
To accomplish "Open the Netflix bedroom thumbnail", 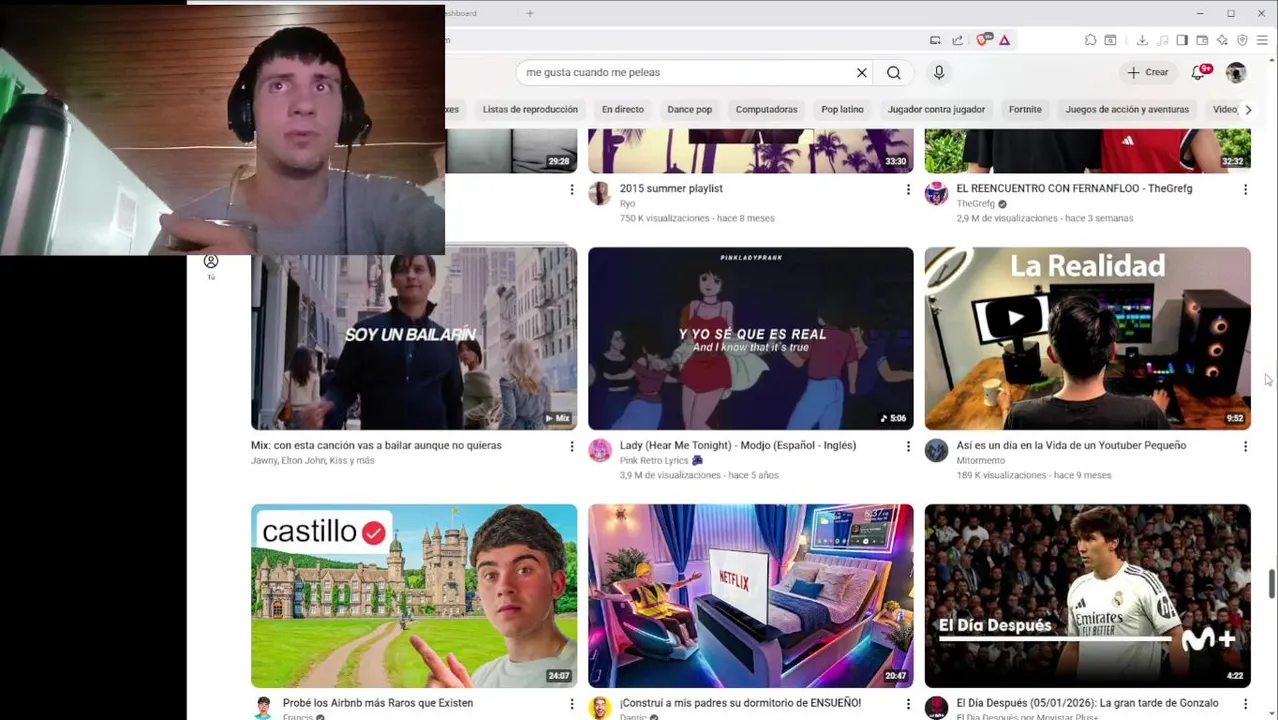I will [751, 596].
